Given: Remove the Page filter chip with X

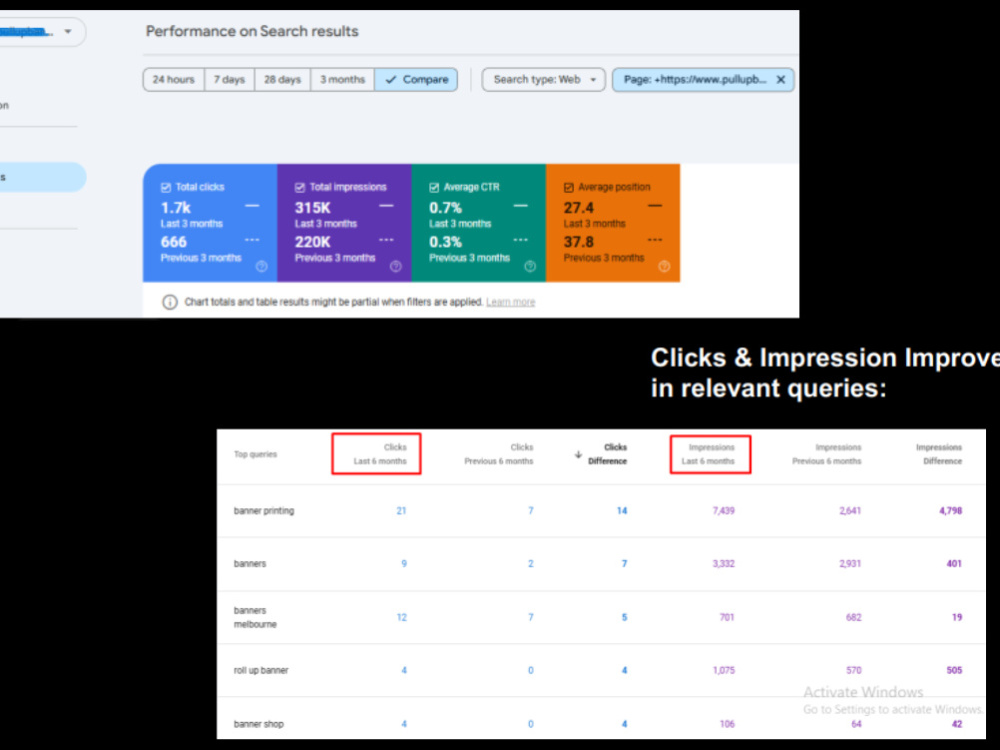Looking at the screenshot, I should 781,80.
